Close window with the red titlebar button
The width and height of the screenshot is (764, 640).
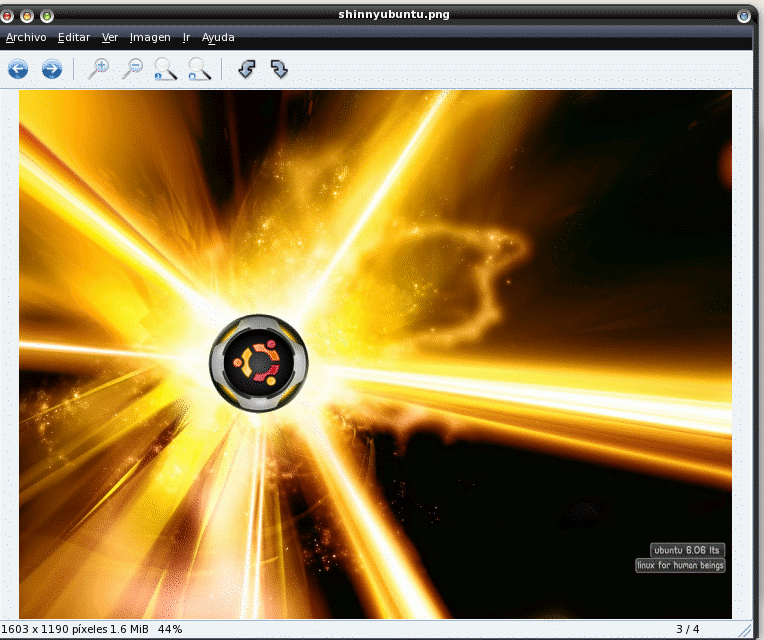(x=7, y=17)
